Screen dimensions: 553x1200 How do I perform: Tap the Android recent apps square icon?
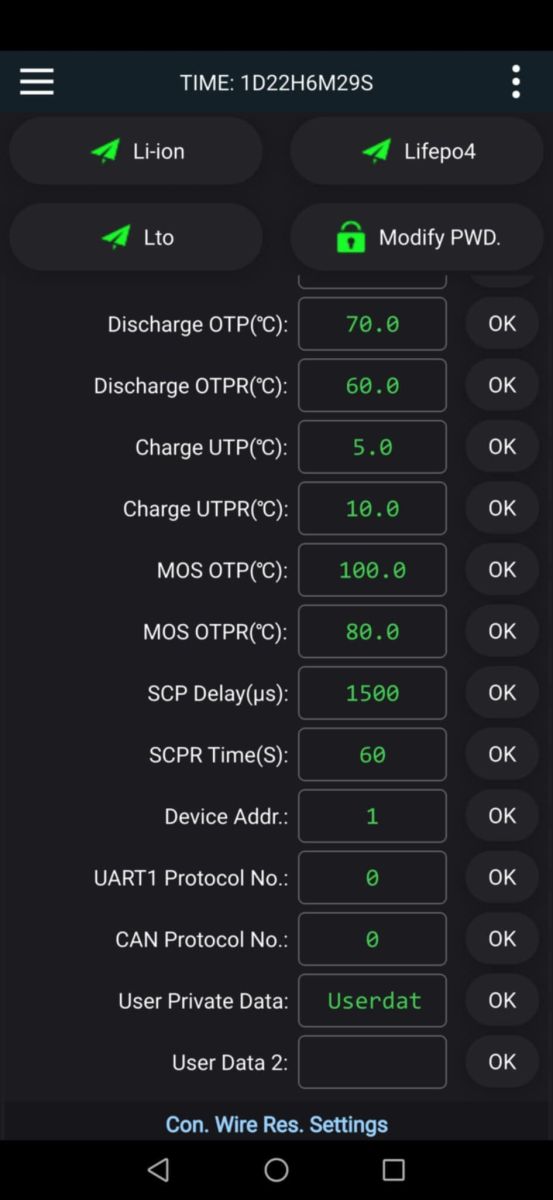coord(394,1169)
